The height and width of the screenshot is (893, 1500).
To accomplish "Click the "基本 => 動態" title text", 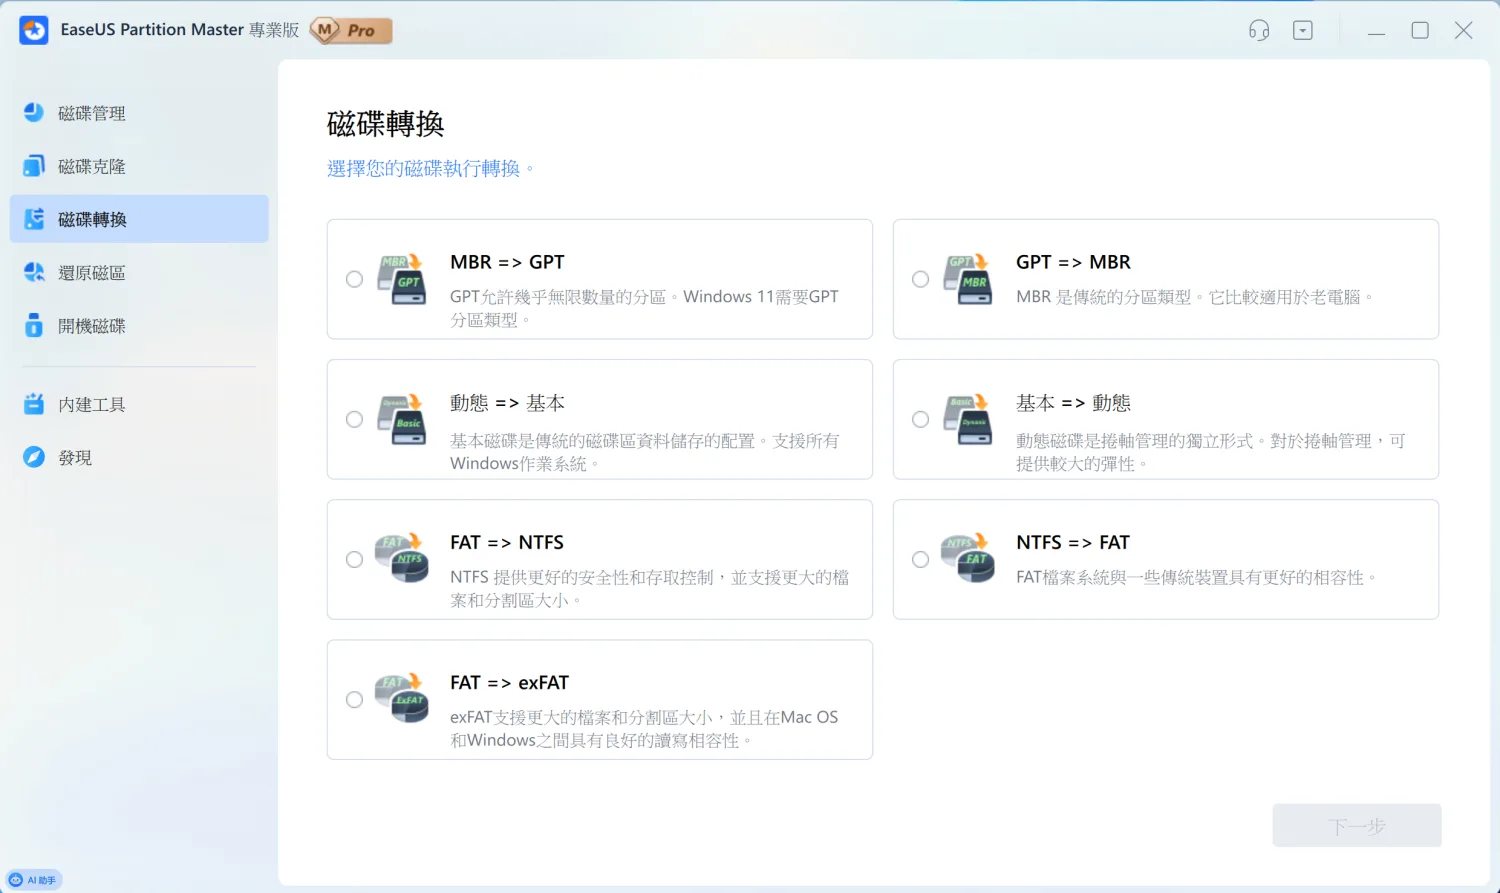I will 1073,403.
